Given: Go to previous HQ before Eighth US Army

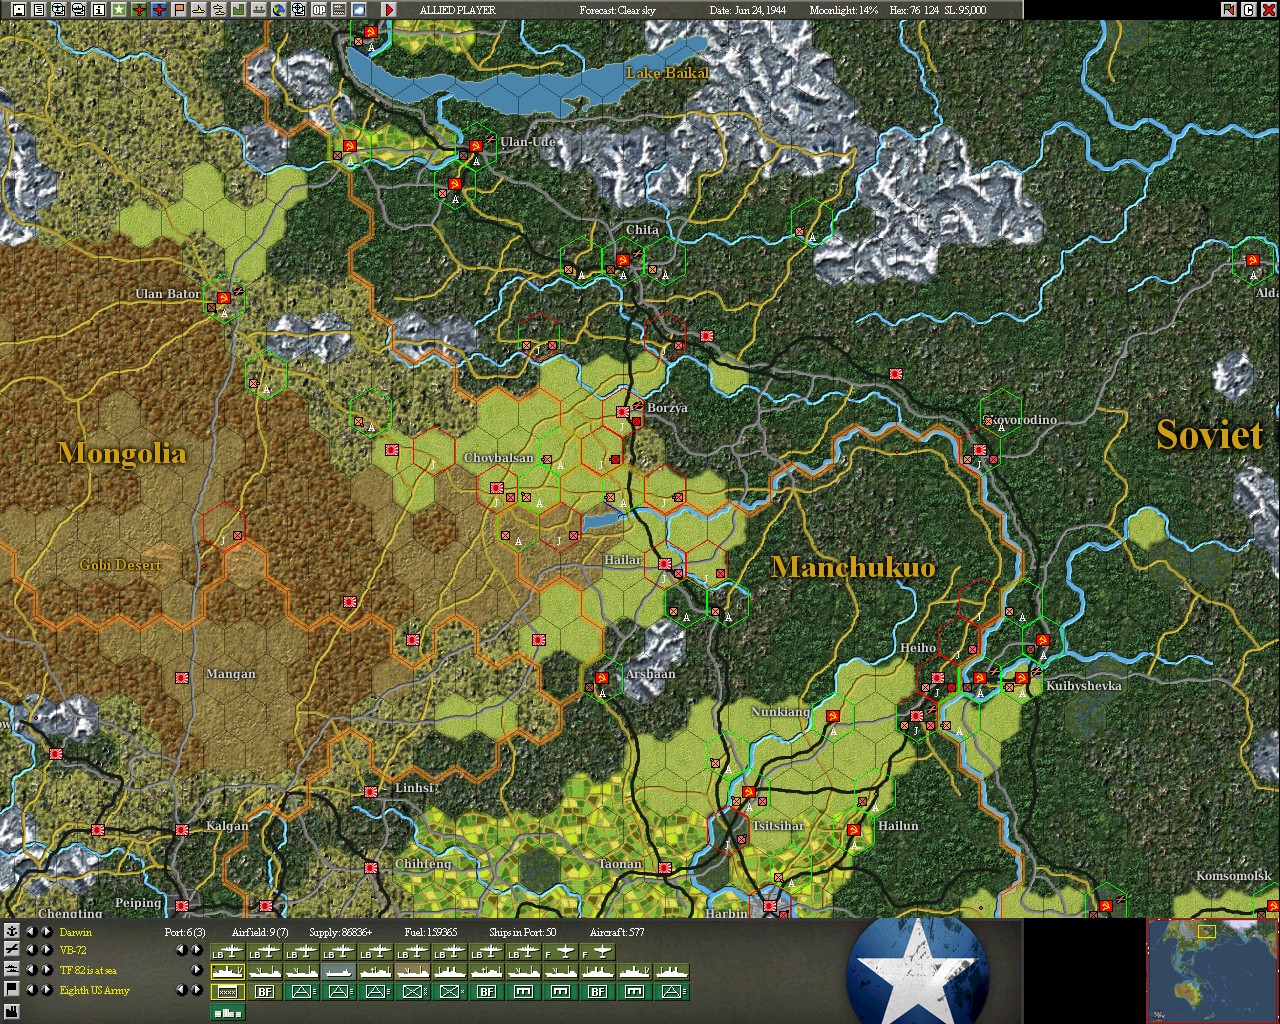Looking at the screenshot, I should click(31, 990).
